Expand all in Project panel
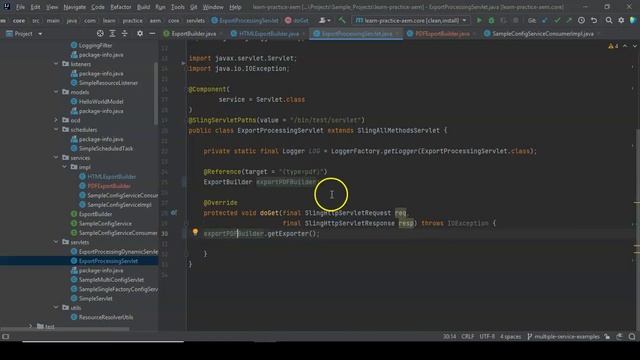 112,33
